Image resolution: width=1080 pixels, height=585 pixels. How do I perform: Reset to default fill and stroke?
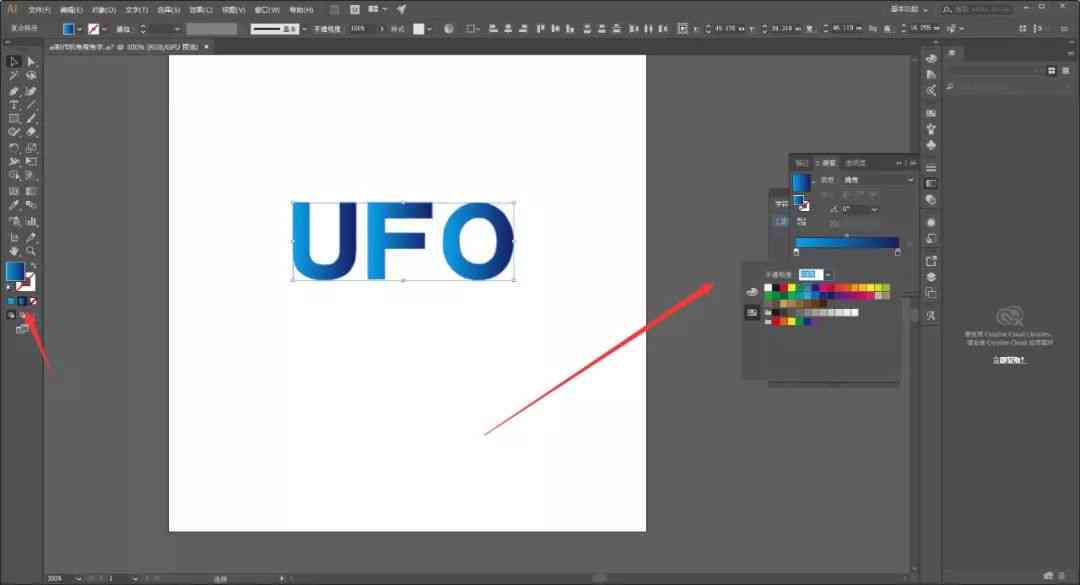coord(10,287)
